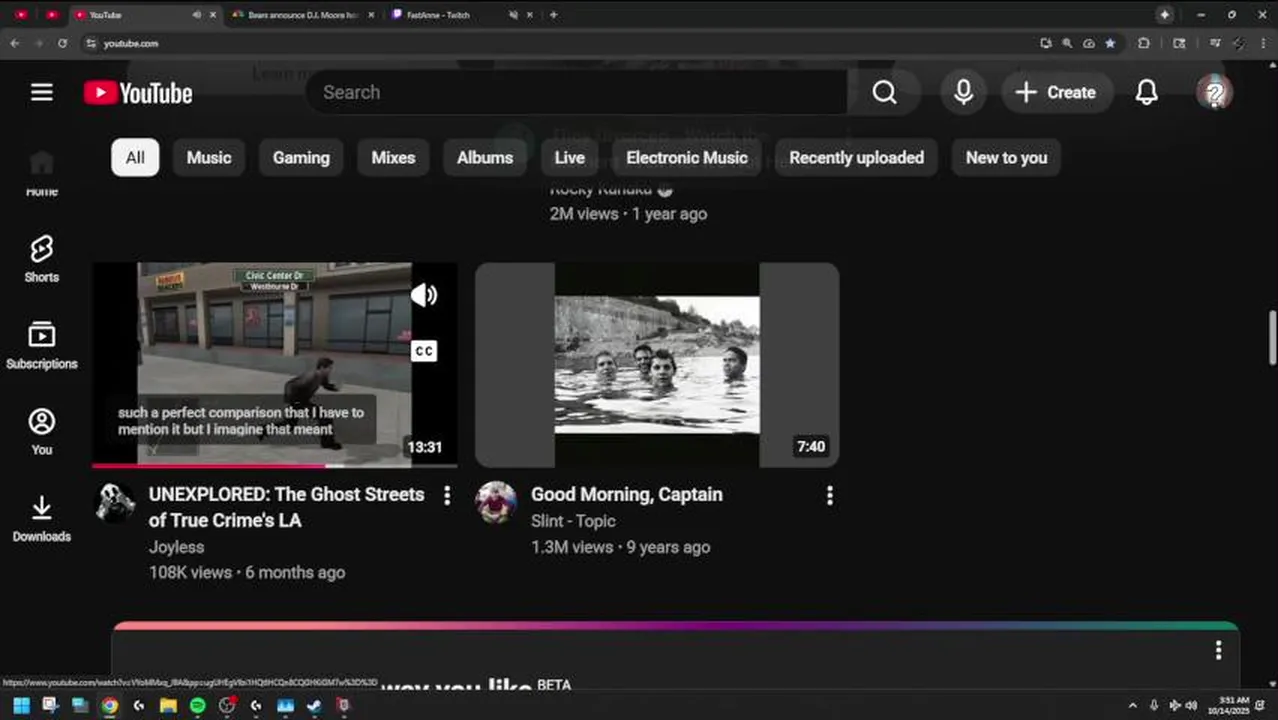
Task: Bookmark page with the star icon
Action: click(1110, 43)
